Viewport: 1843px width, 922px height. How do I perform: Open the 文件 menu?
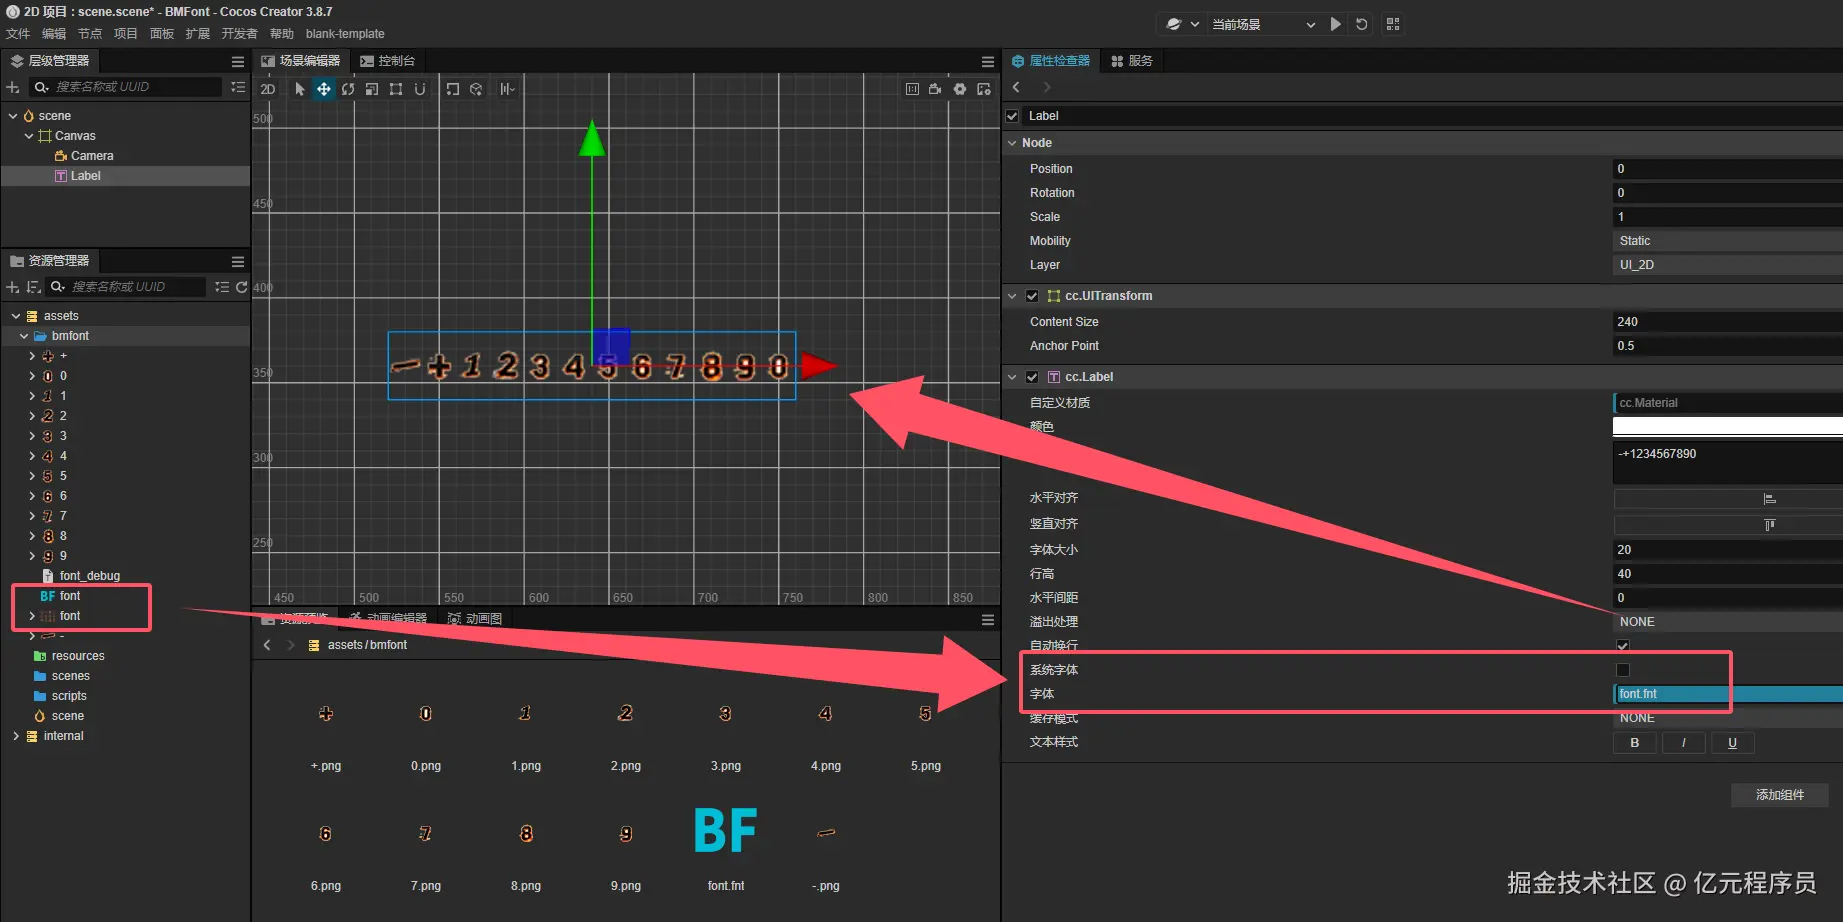click(x=18, y=34)
